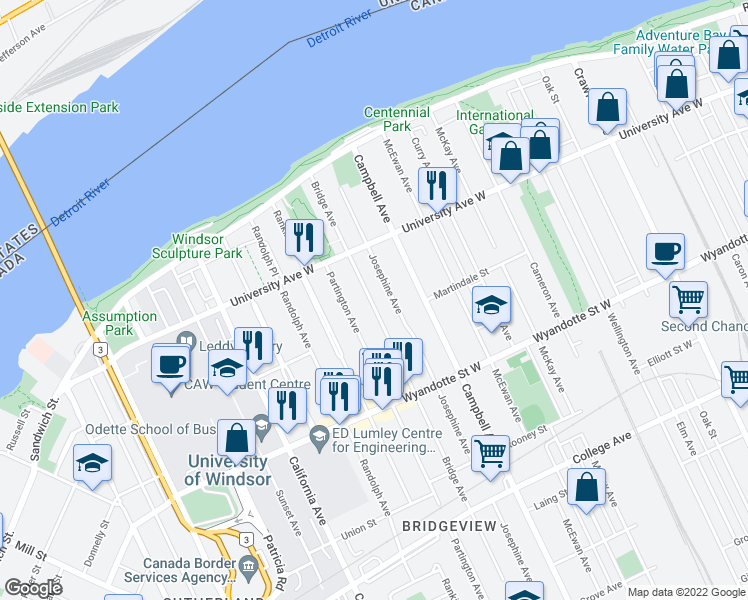This screenshot has width=748, height=600.
Task: Click the school marker by CAW Student Centre
Action: pyautogui.click(x=228, y=369)
